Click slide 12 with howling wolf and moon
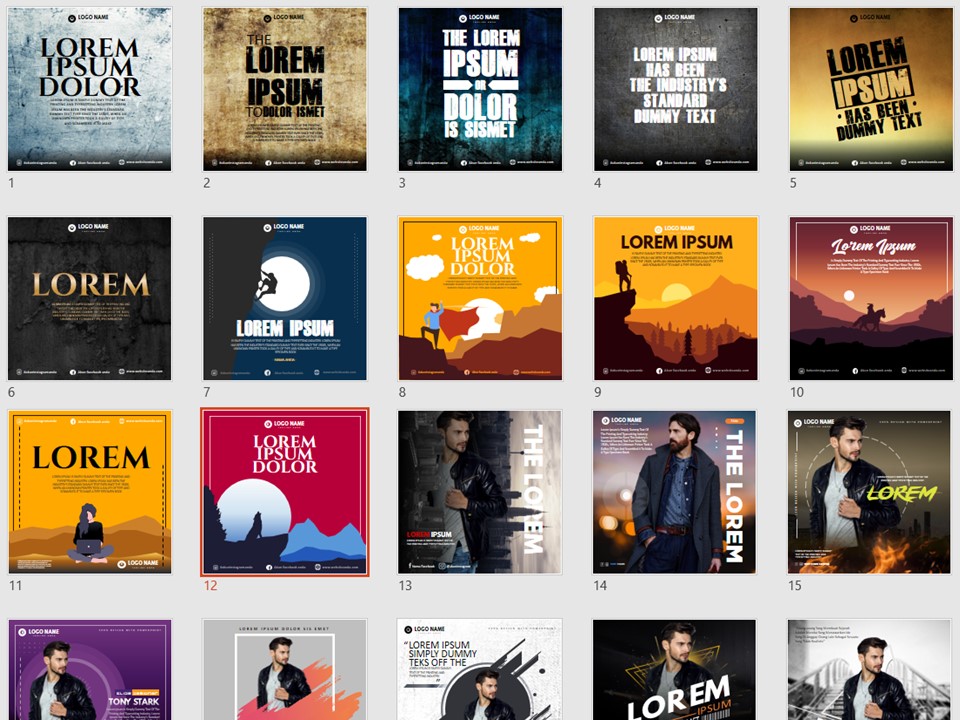Viewport: 960px width, 720px height. [285, 492]
